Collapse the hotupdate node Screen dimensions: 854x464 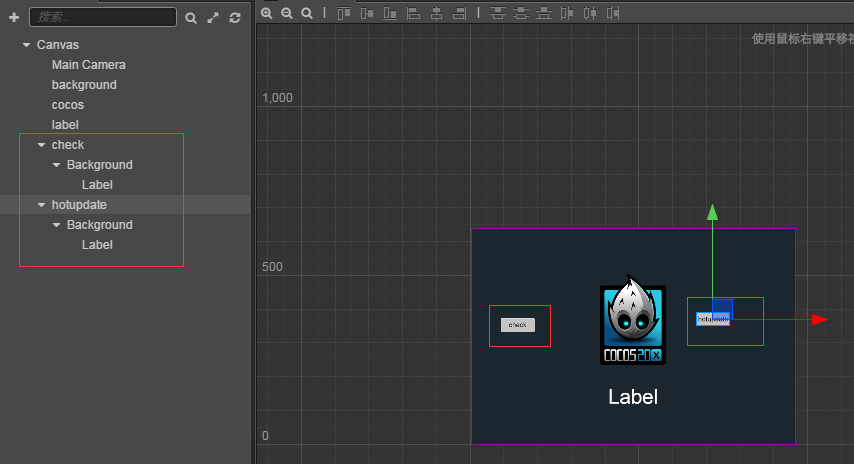[x=41, y=205]
